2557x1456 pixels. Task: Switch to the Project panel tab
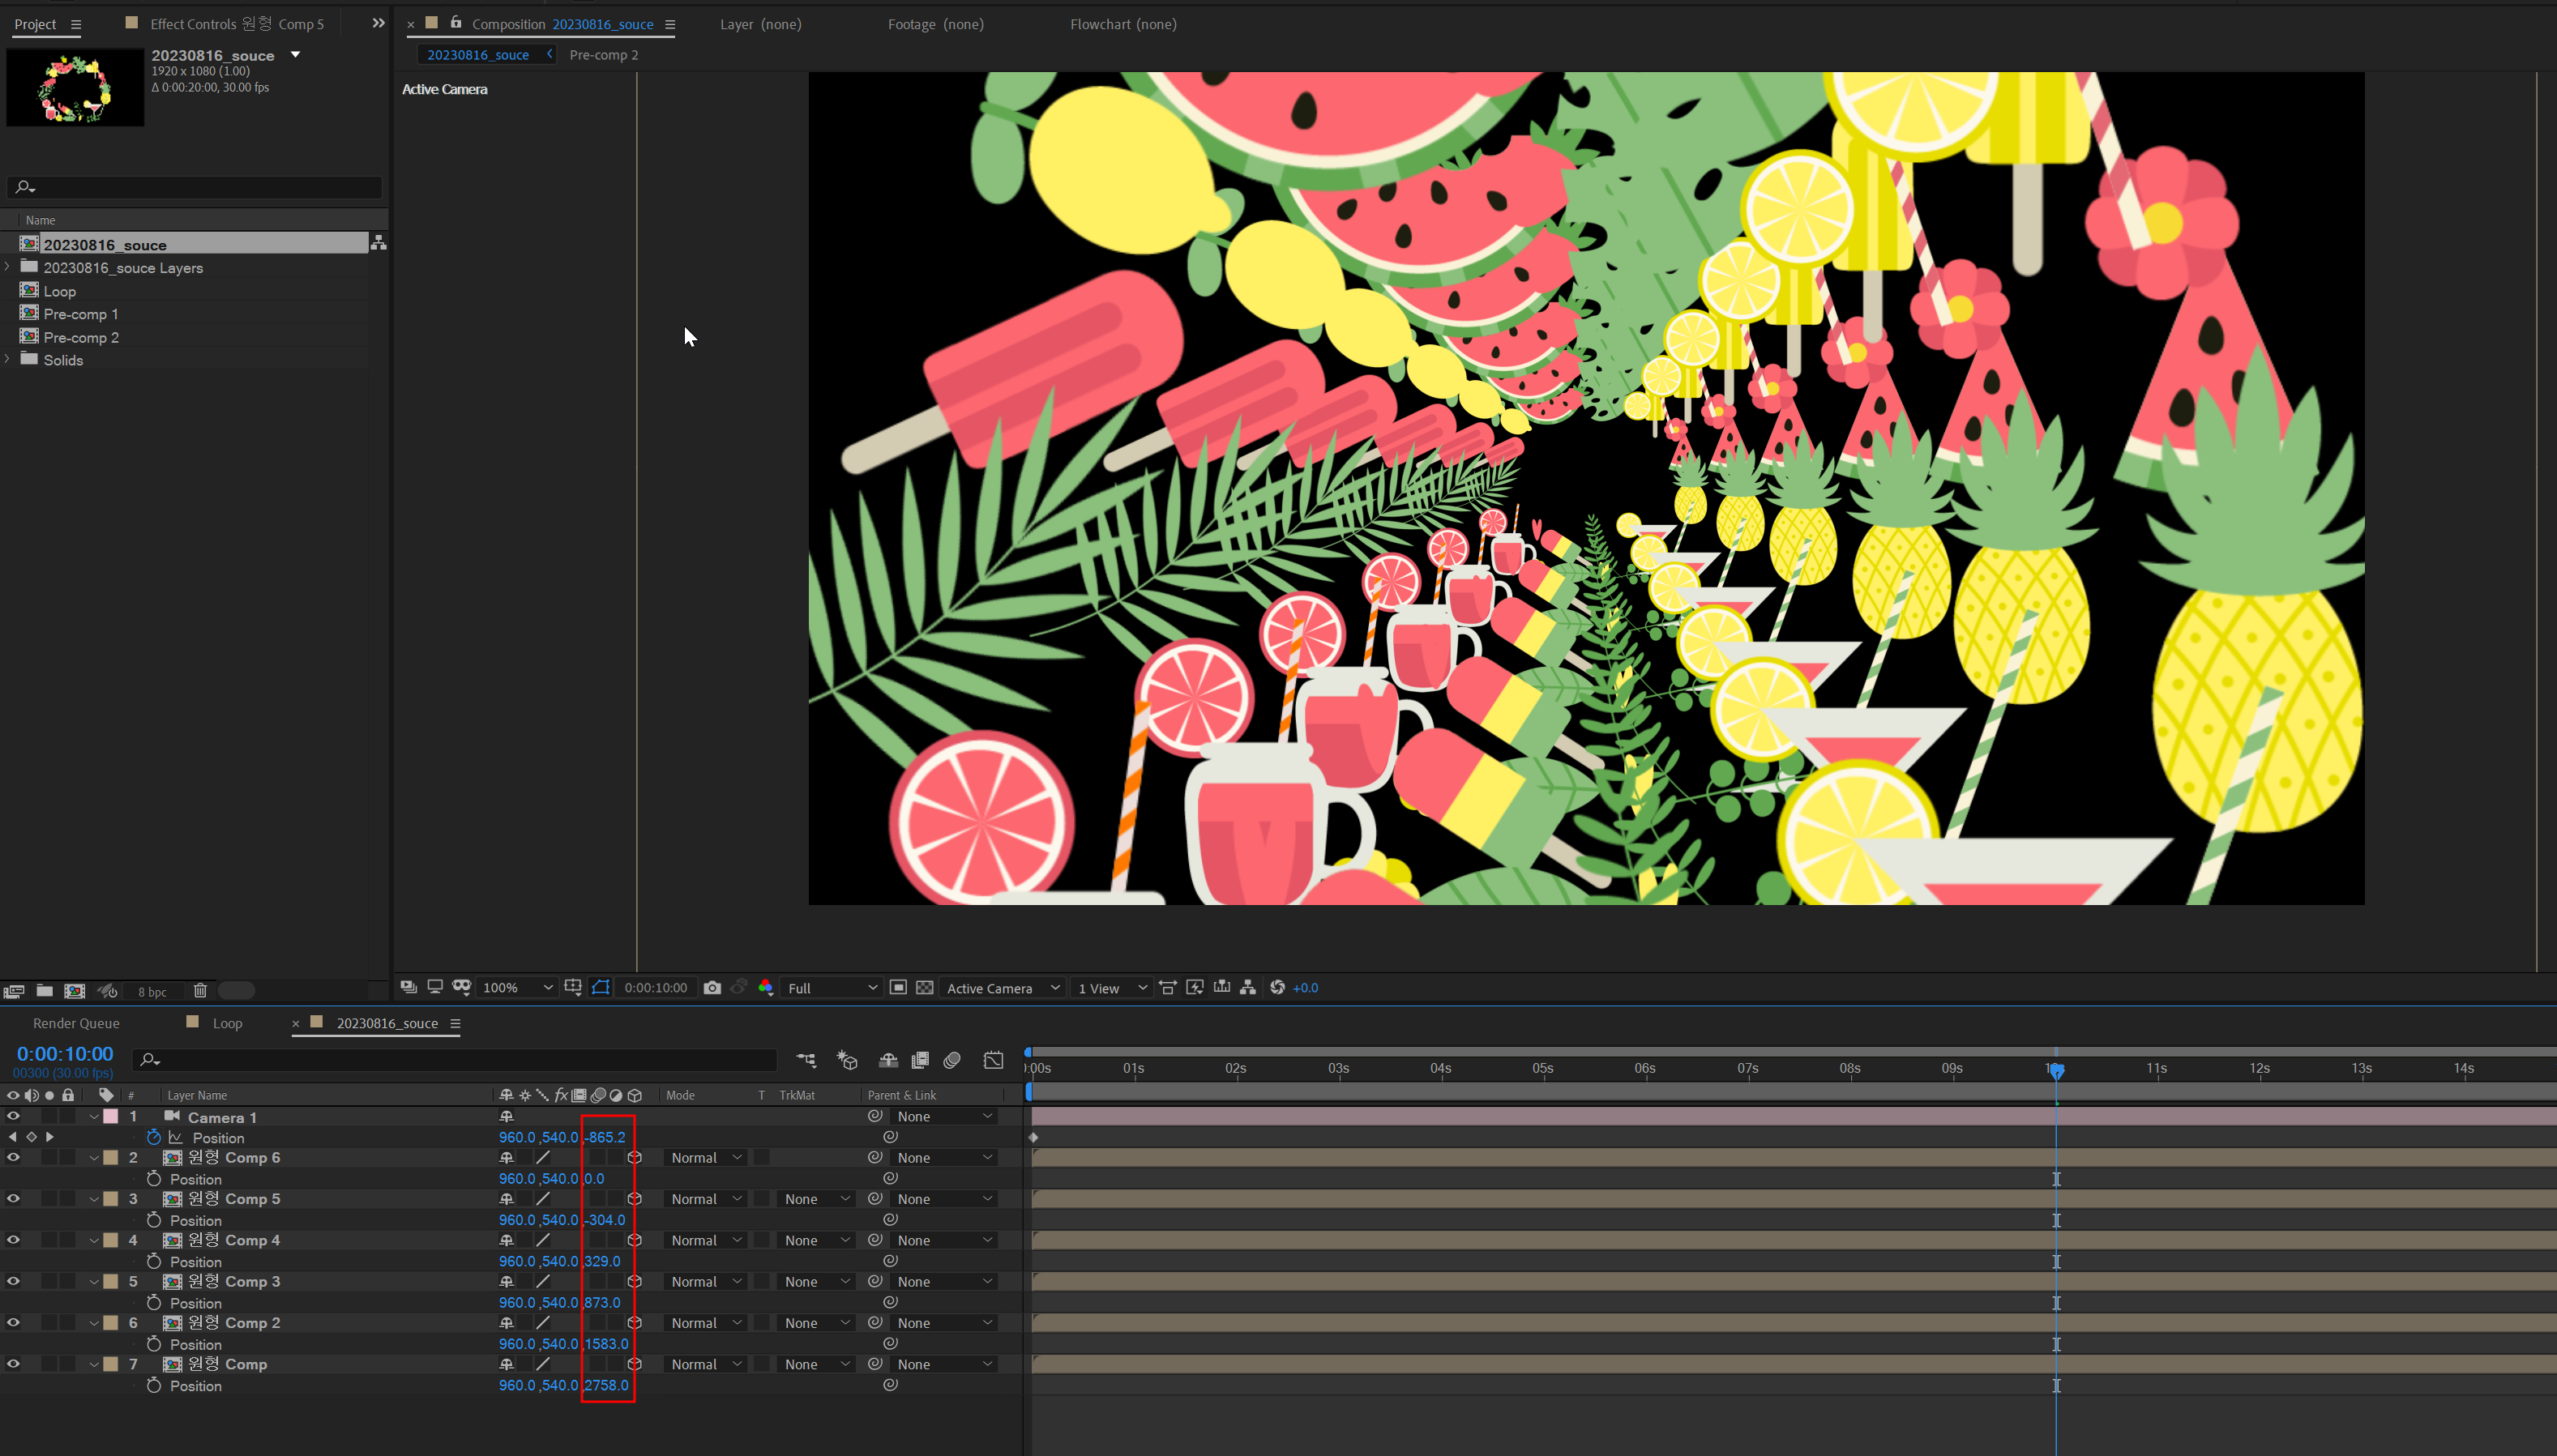point(35,24)
